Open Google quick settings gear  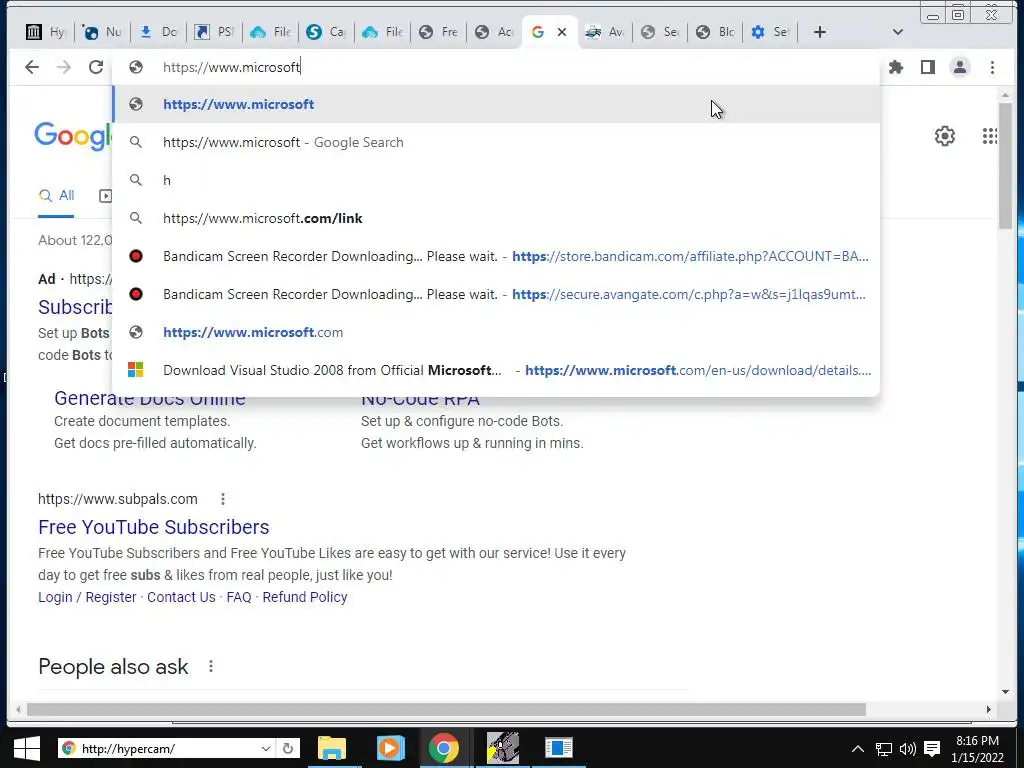coord(944,136)
